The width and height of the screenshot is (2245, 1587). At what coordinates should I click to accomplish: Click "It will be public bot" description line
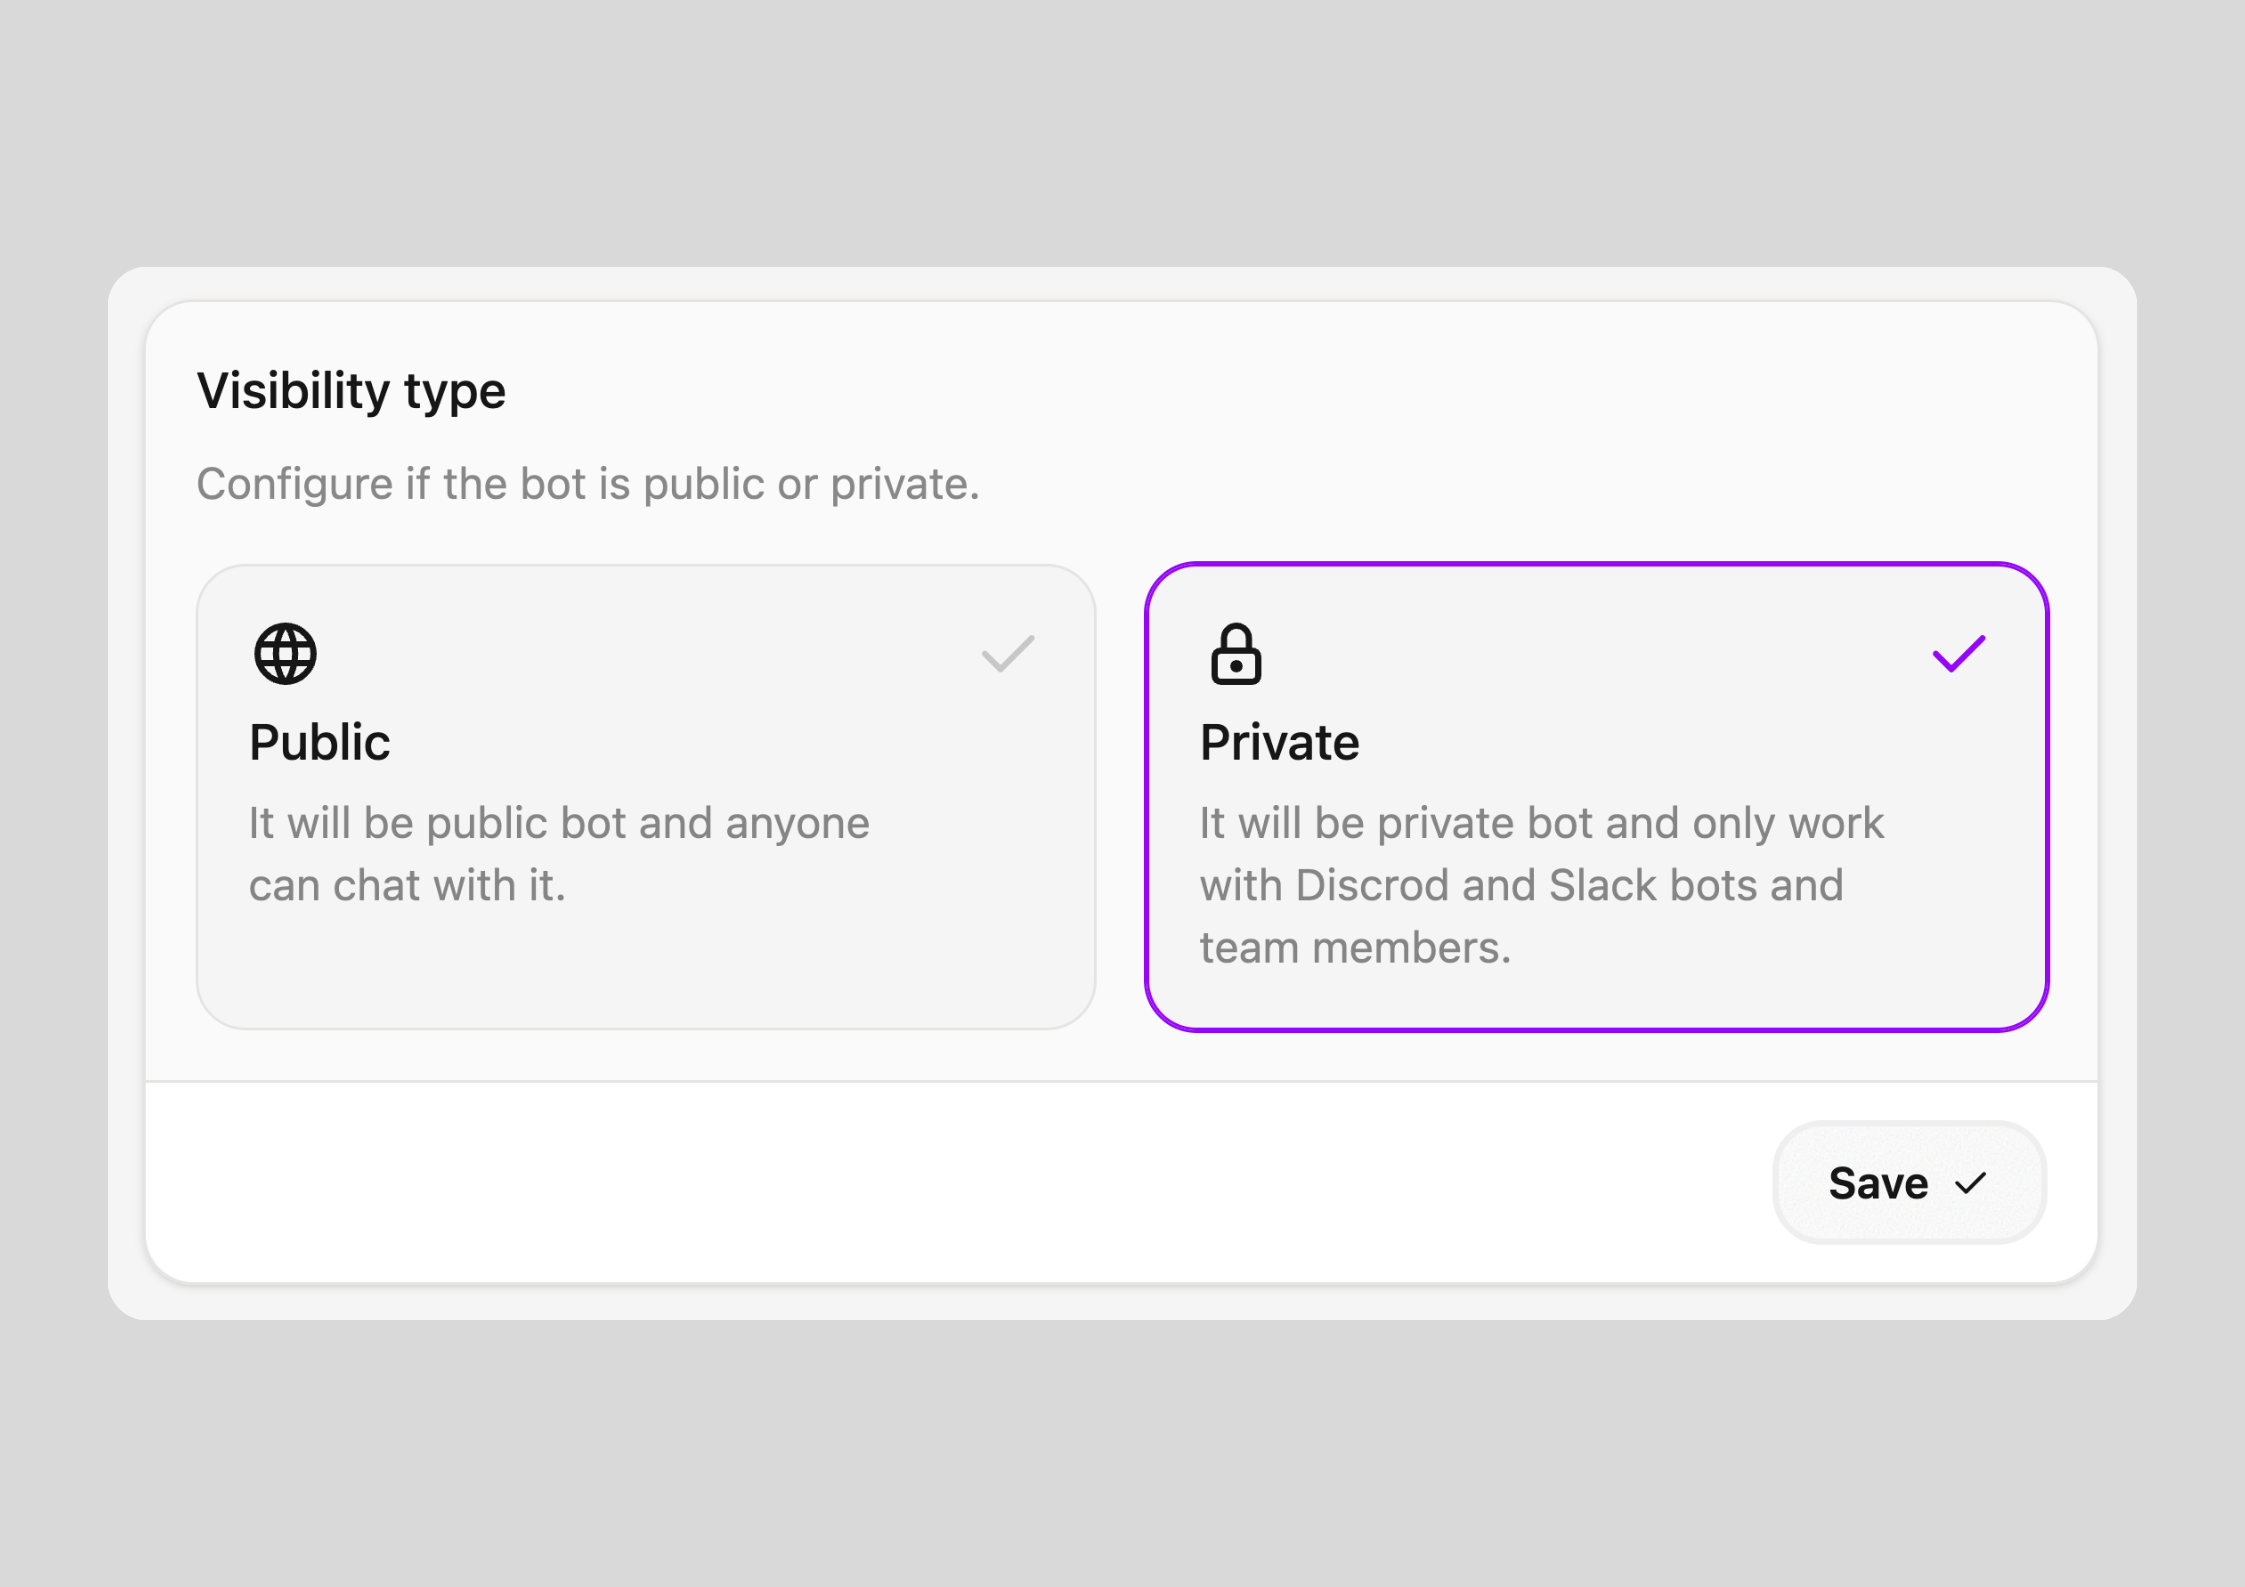coord(559,824)
